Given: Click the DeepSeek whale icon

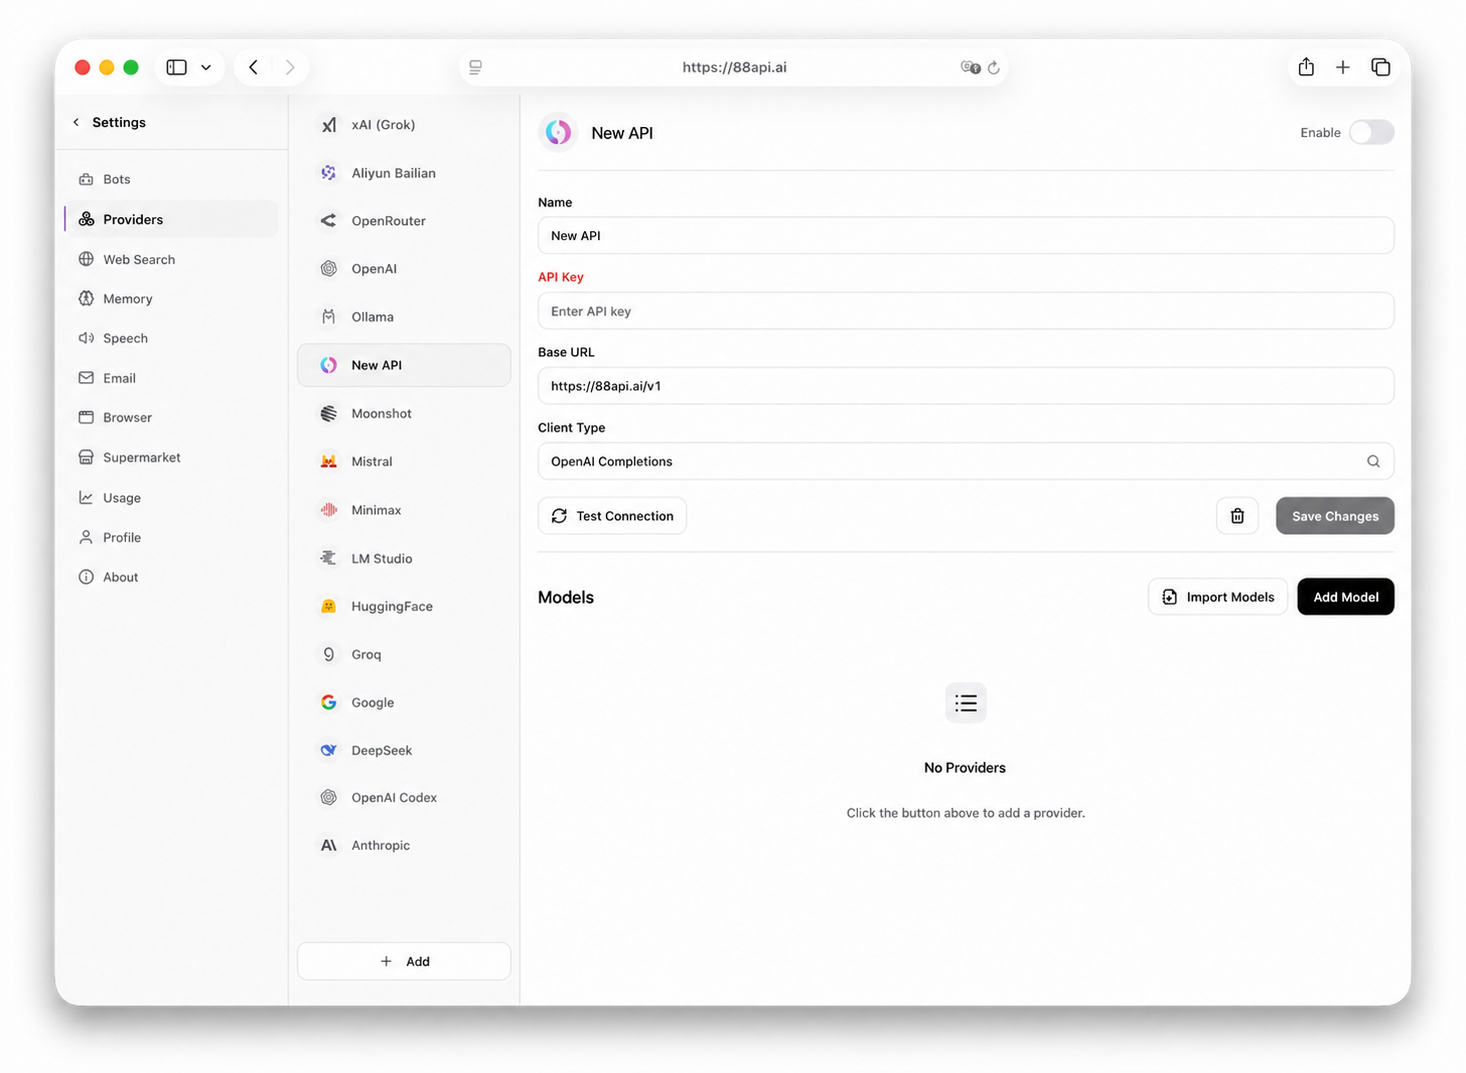Looking at the screenshot, I should tap(329, 751).
